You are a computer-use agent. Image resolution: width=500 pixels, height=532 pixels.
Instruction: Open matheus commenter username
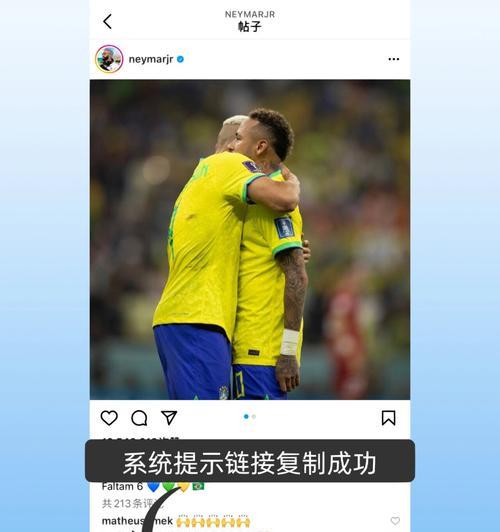137,521
